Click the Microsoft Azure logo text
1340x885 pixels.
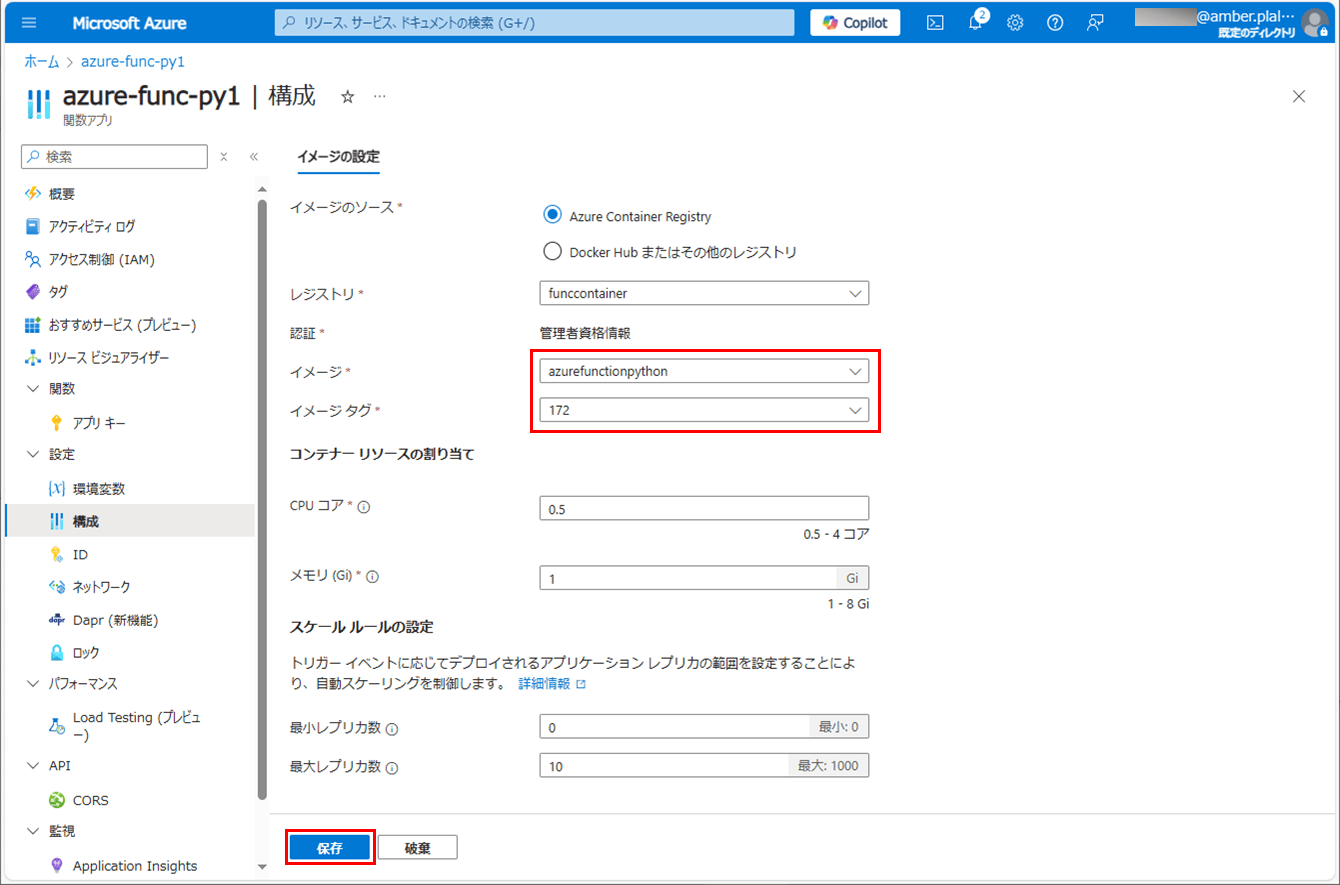(x=129, y=23)
